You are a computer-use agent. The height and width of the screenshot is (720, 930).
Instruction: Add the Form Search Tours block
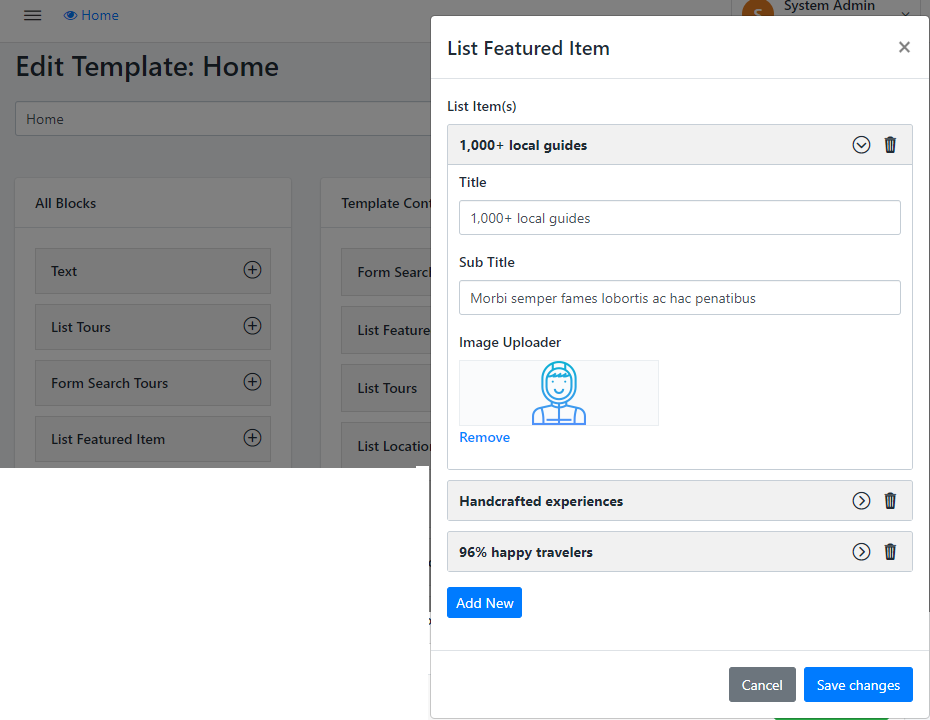(x=252, y=382)
